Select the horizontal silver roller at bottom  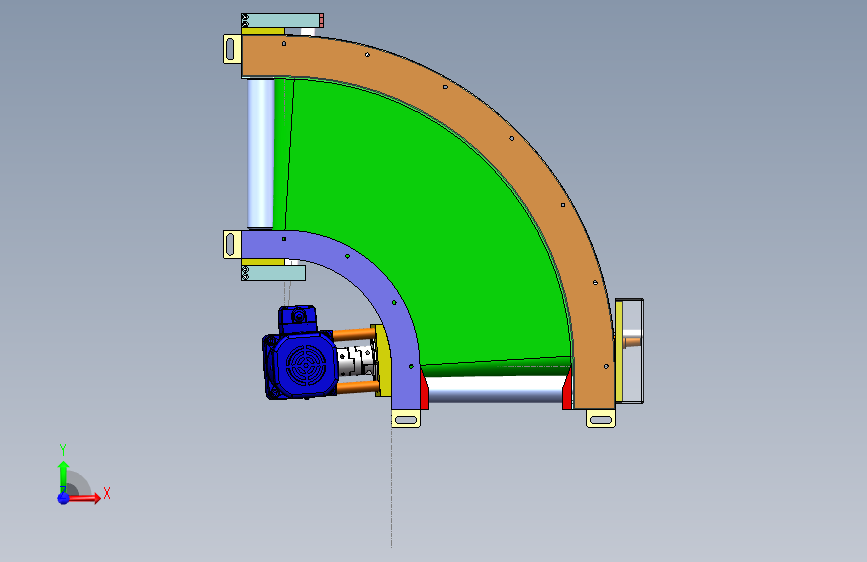496,389
